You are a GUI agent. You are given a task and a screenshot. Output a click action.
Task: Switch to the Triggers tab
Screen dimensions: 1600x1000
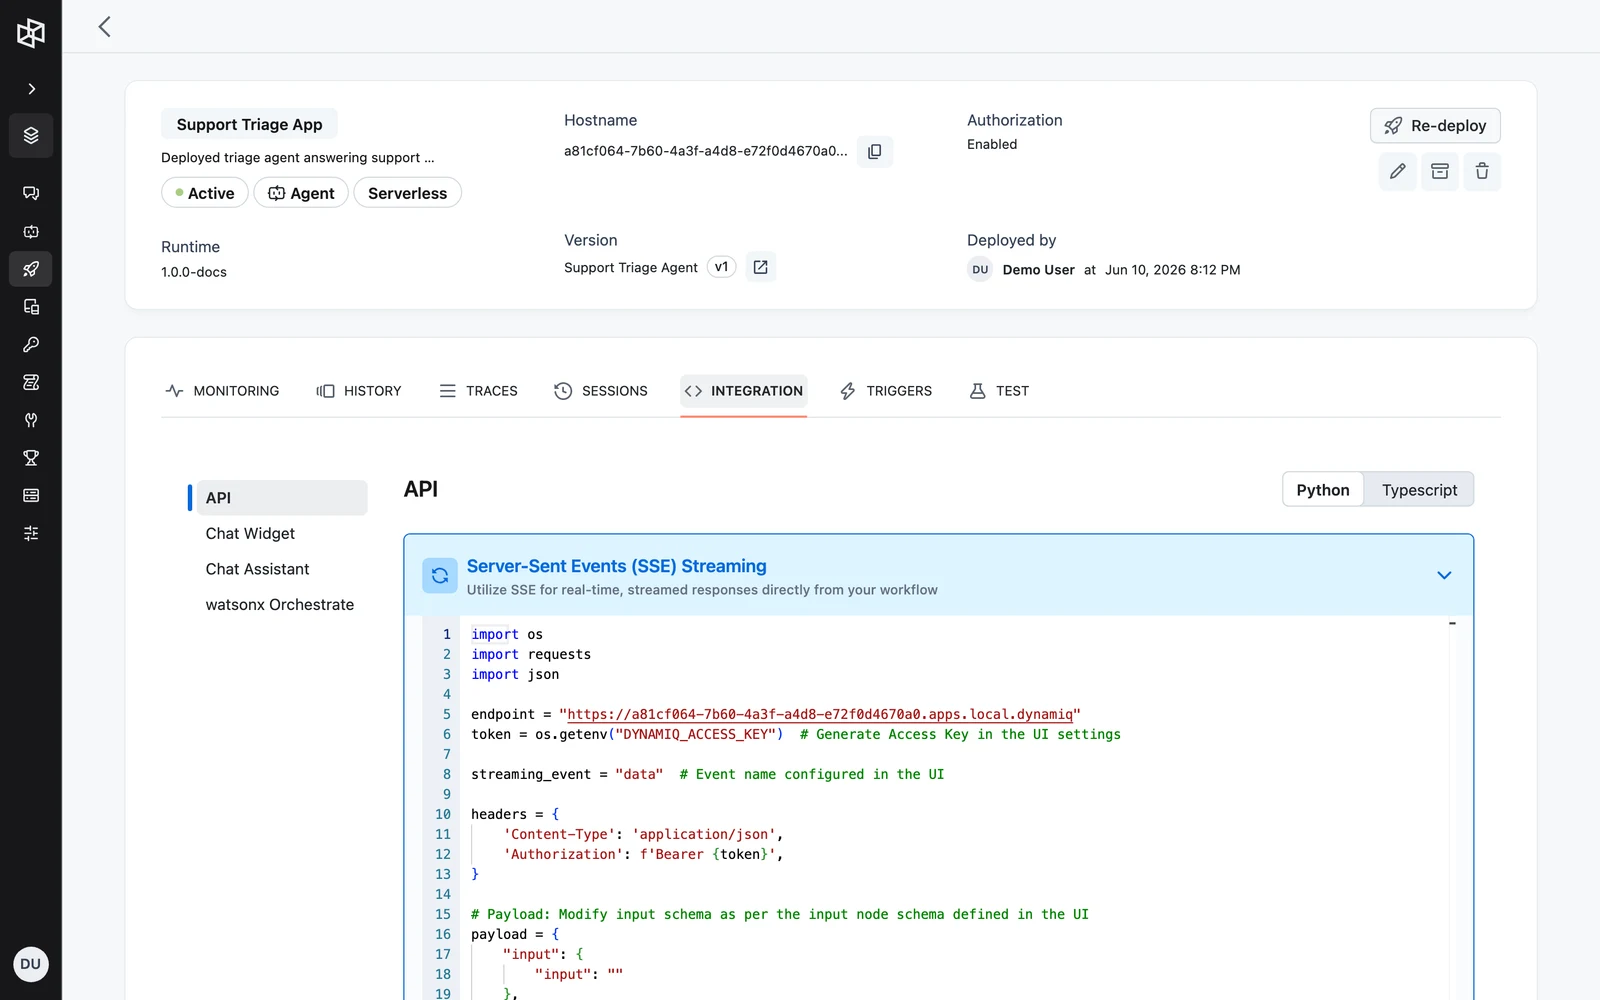point(886,391)
